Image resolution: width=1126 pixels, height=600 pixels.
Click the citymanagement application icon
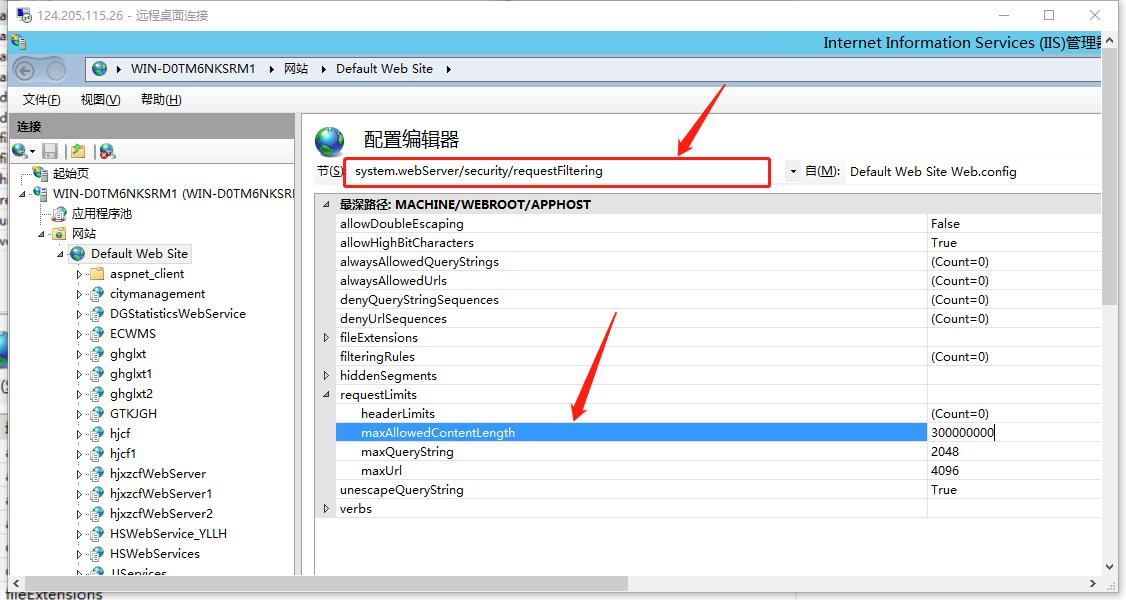pyautogui.click(x=97, y=294)
